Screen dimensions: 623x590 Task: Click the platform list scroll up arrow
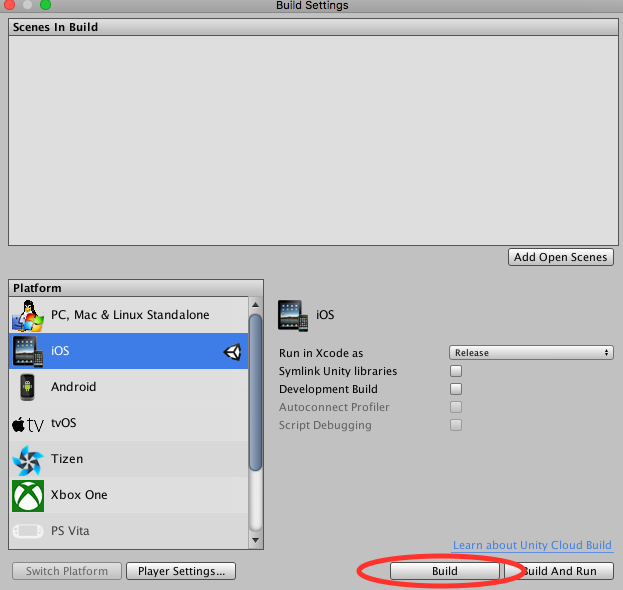click(x=255, y=305)
